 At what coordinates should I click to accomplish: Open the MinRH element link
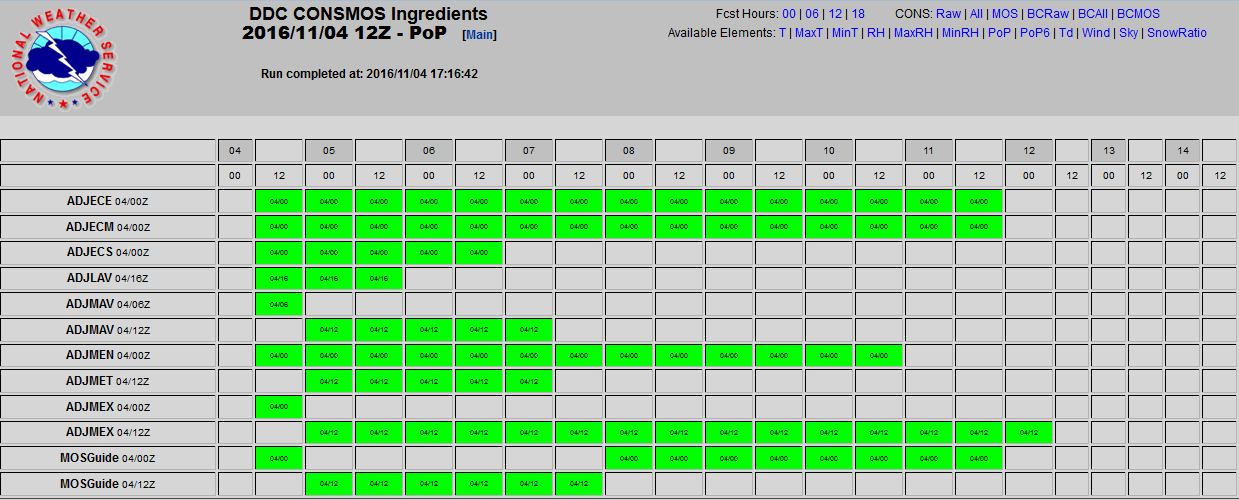pyautogui.click(x=961, y=33)
